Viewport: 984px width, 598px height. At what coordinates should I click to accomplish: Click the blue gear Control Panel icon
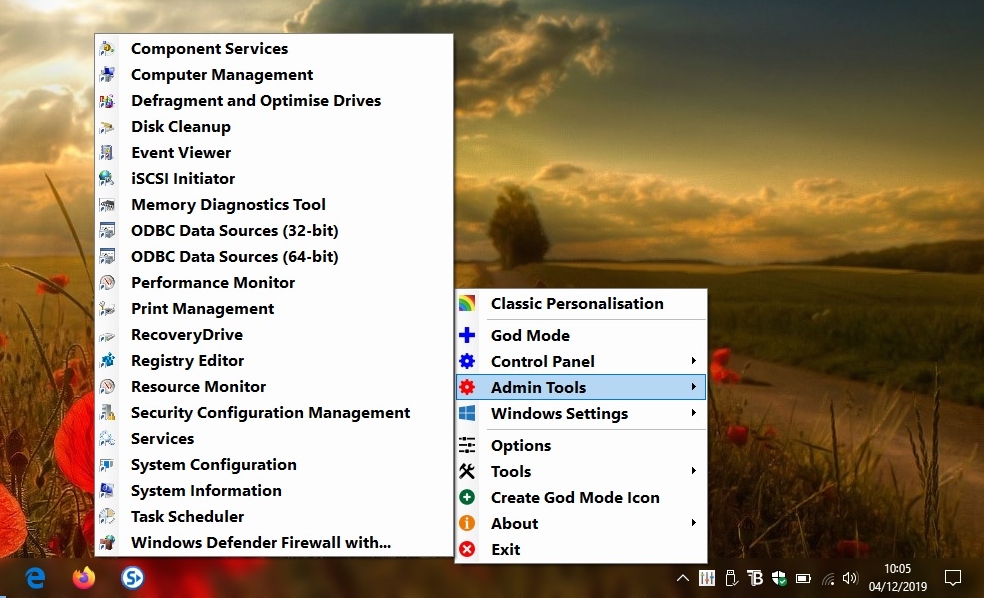click(467, 361)
